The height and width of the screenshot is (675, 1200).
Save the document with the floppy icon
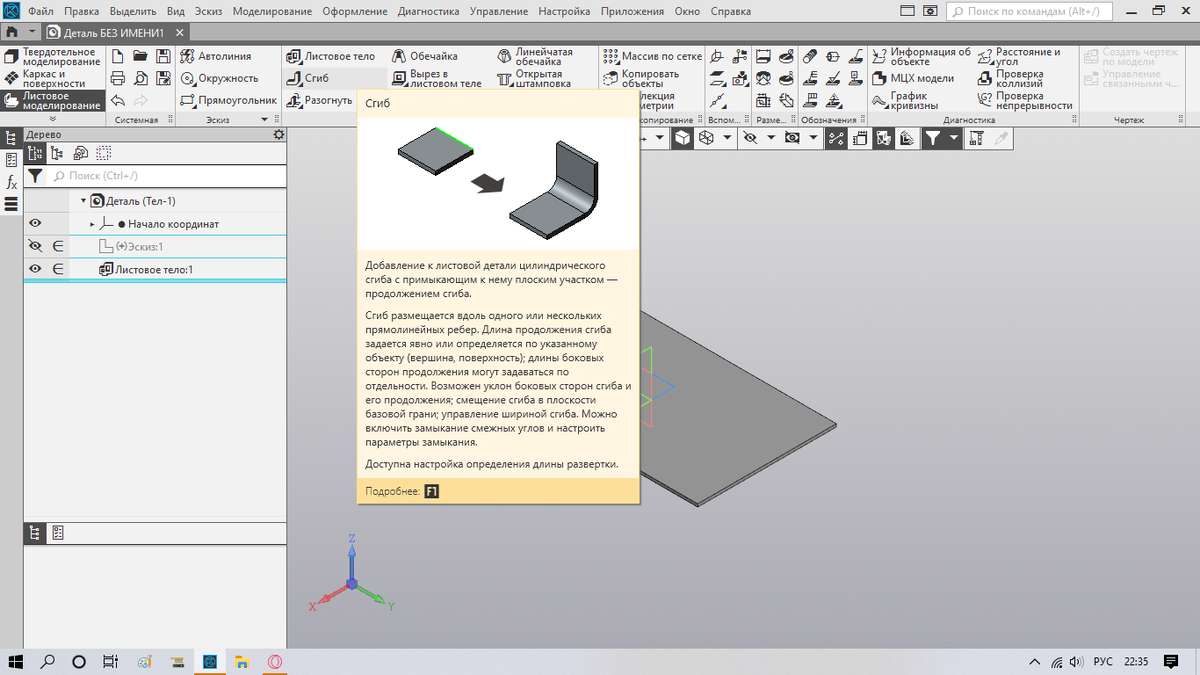[x=163, y=56]
